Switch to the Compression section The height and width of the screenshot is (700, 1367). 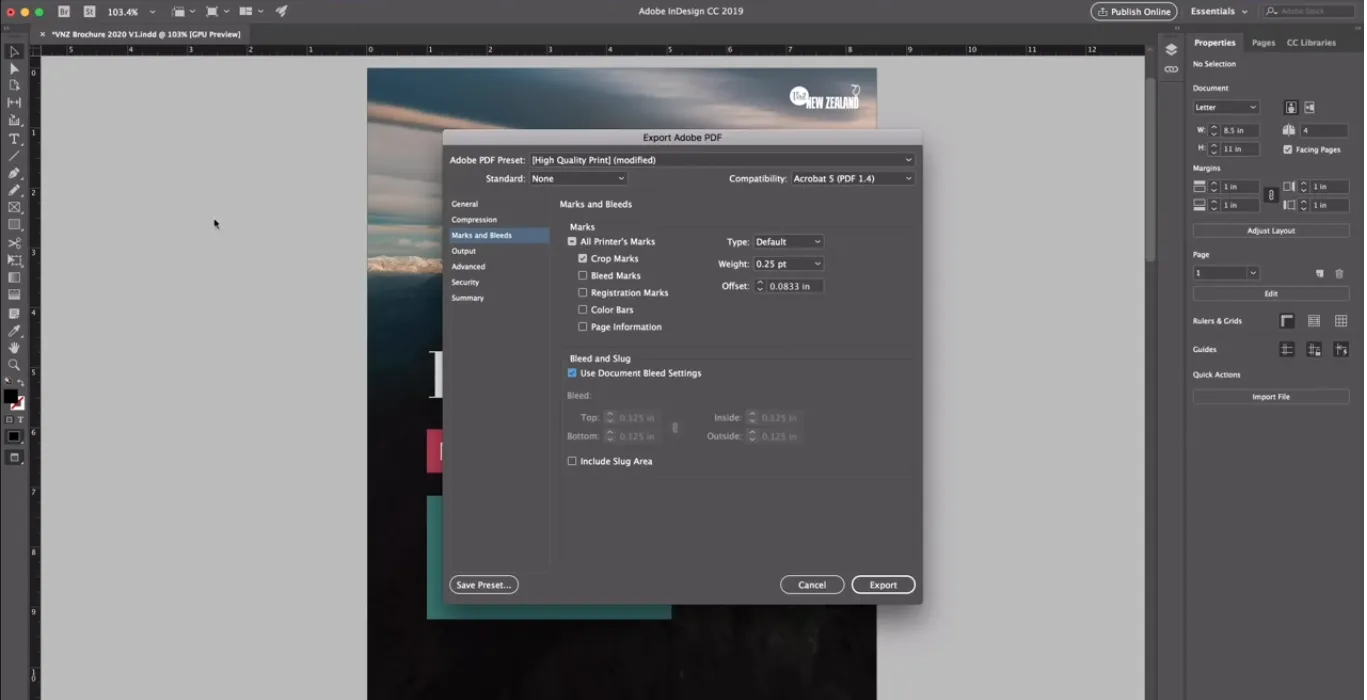[474, 220]
